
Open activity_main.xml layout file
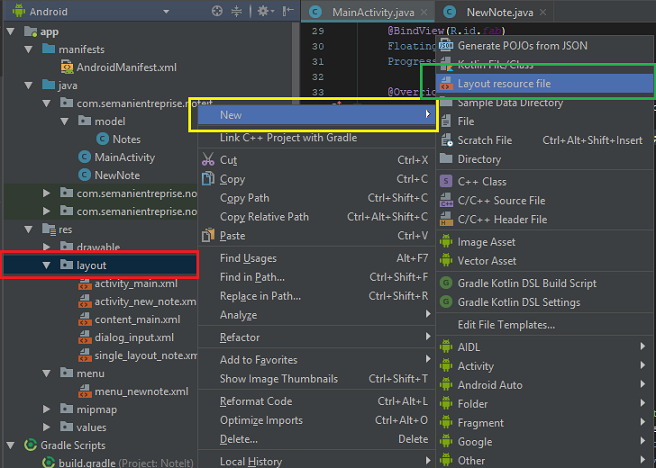point(128,284)
